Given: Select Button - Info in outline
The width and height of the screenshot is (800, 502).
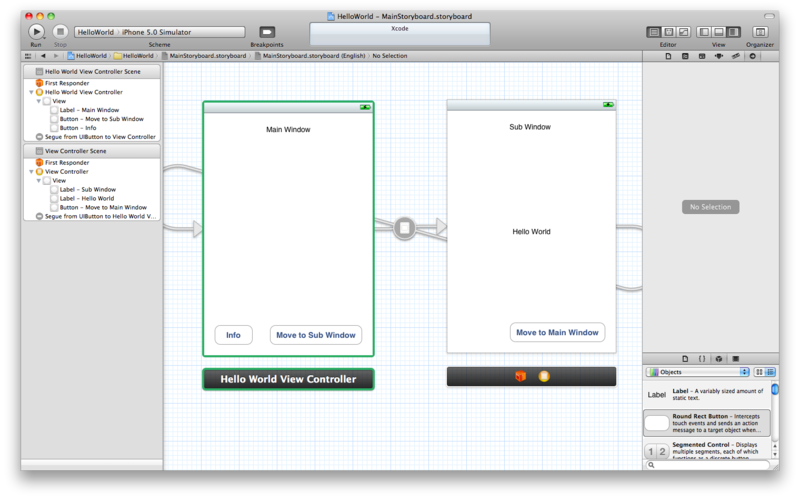Looking at the screenshot, I should coord(73,128).
